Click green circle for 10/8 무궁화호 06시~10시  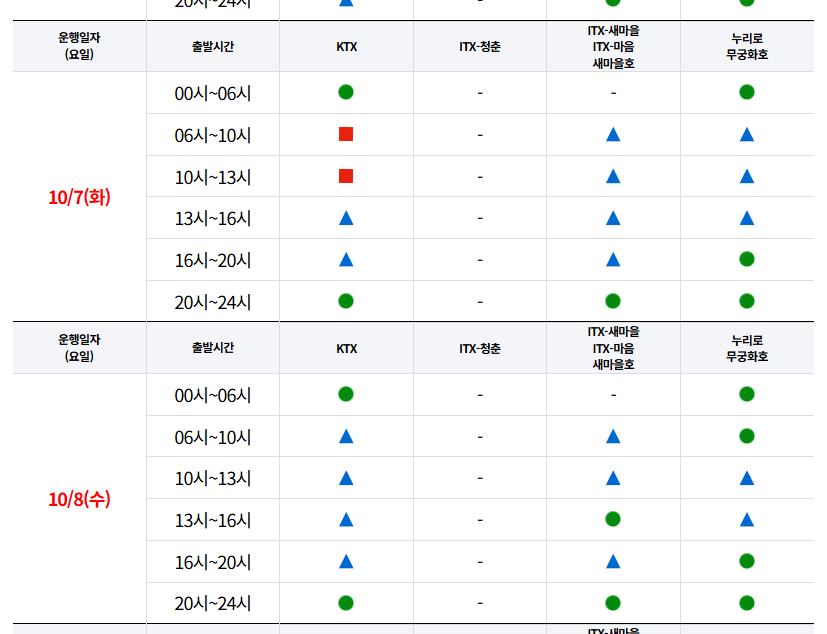747,436
